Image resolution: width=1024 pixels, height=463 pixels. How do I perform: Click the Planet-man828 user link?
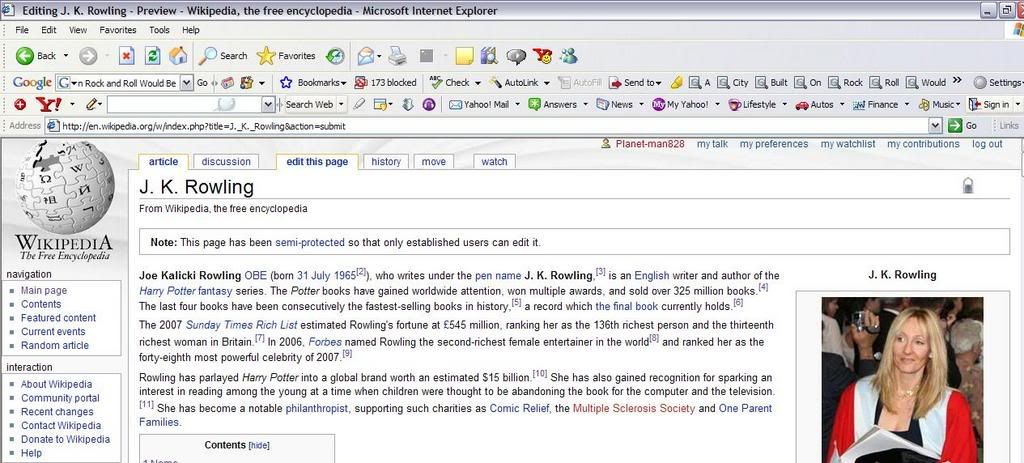(x=650, y=144)
